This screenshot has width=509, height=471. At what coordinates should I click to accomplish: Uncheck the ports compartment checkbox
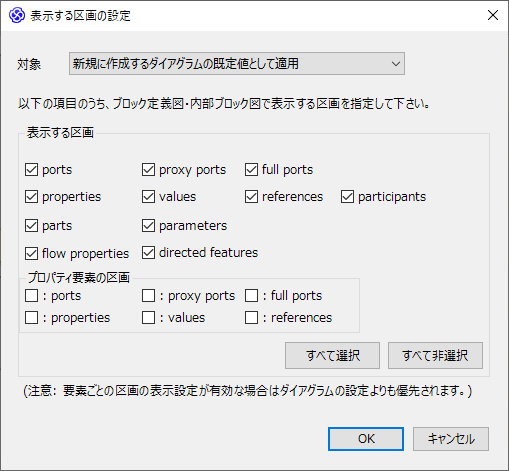(x=31, y=170)
